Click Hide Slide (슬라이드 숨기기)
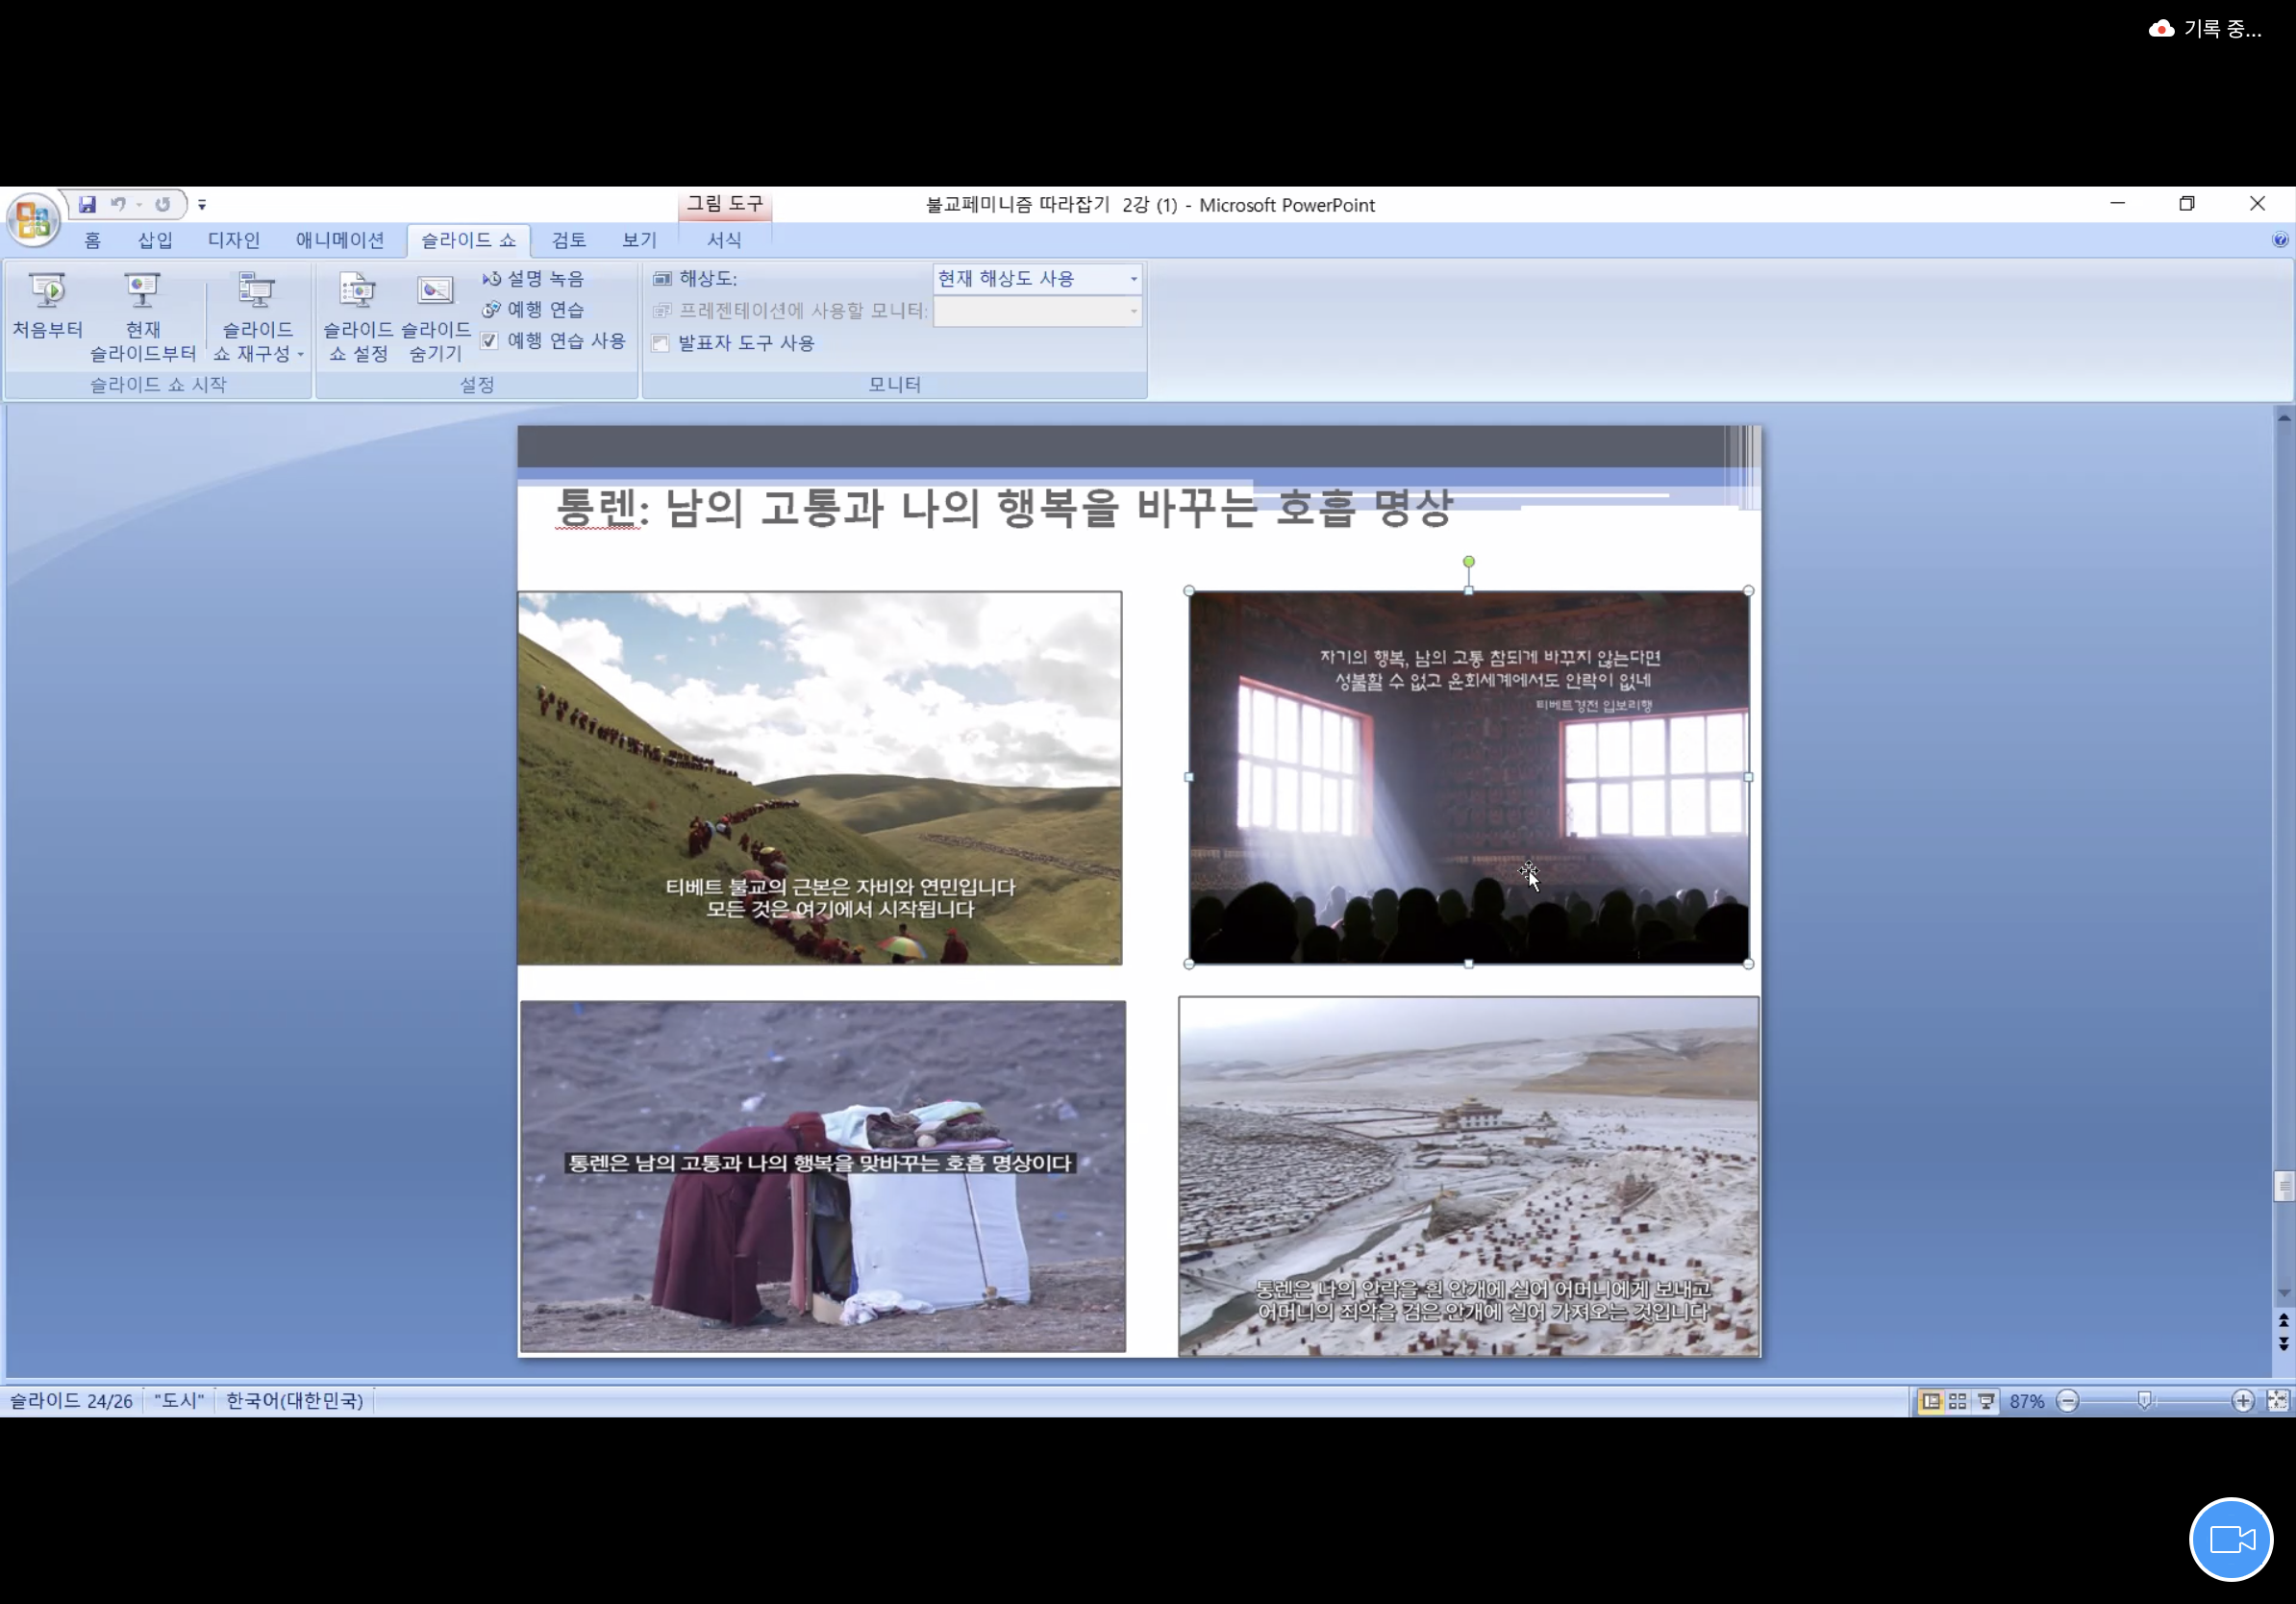The height and width of the screenshot is (1604, 2296). (435, 317)
